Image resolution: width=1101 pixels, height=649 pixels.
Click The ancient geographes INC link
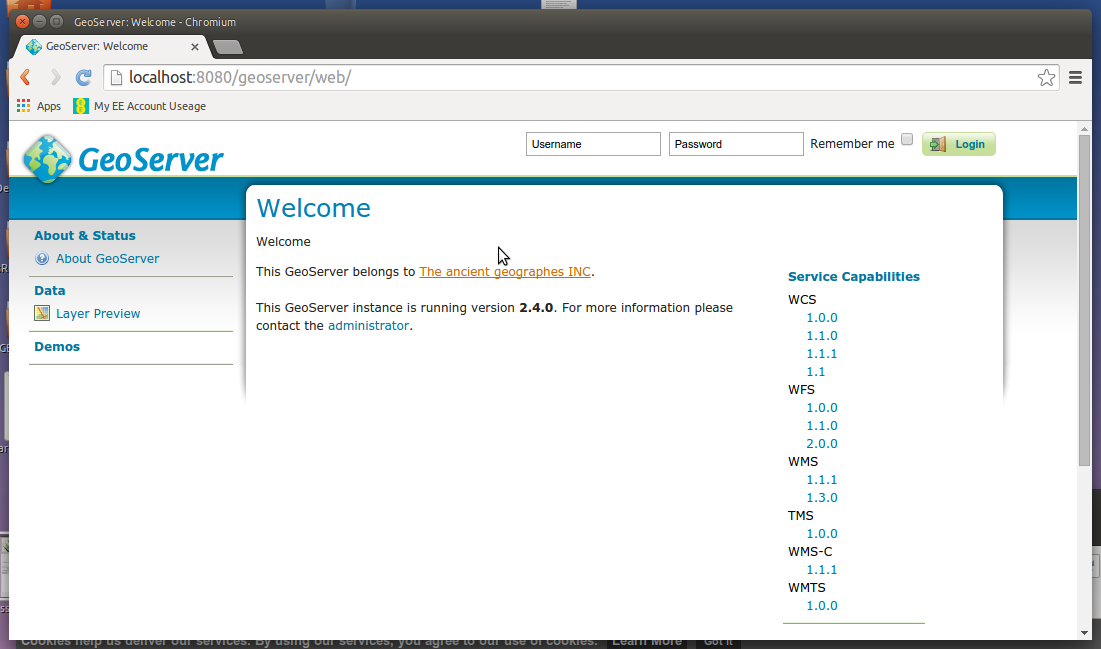pyautogui.click(x=504, y=271)
